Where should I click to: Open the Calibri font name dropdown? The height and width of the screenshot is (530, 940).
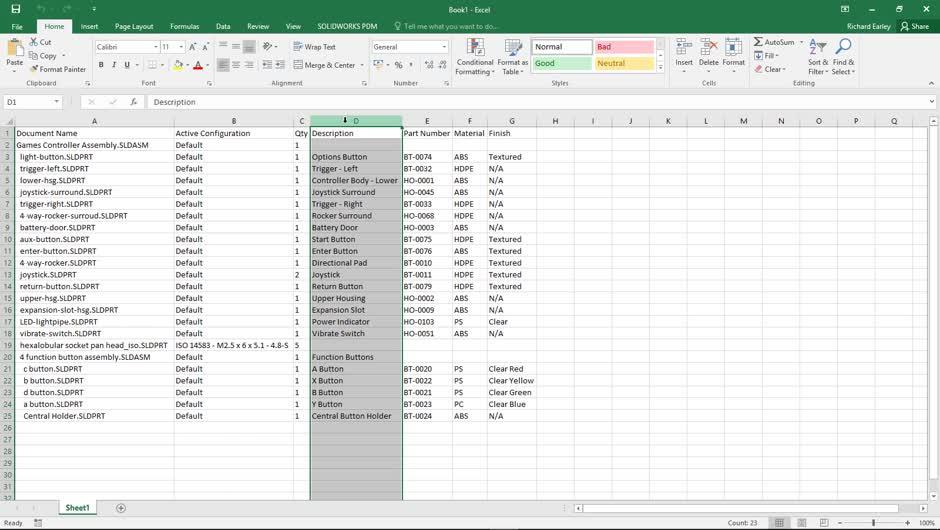(x=156, y=47)
